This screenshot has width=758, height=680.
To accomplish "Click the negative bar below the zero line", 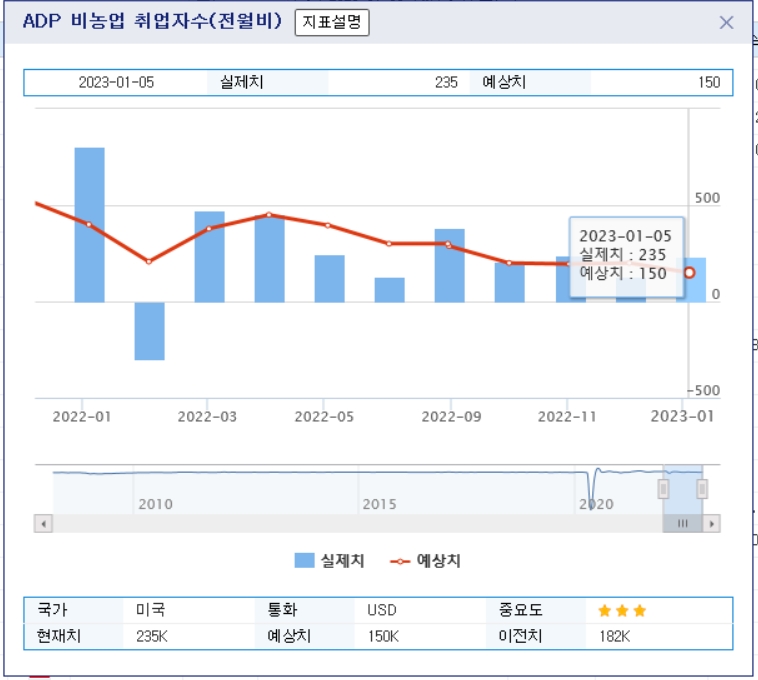I will [x=149, y=331].
